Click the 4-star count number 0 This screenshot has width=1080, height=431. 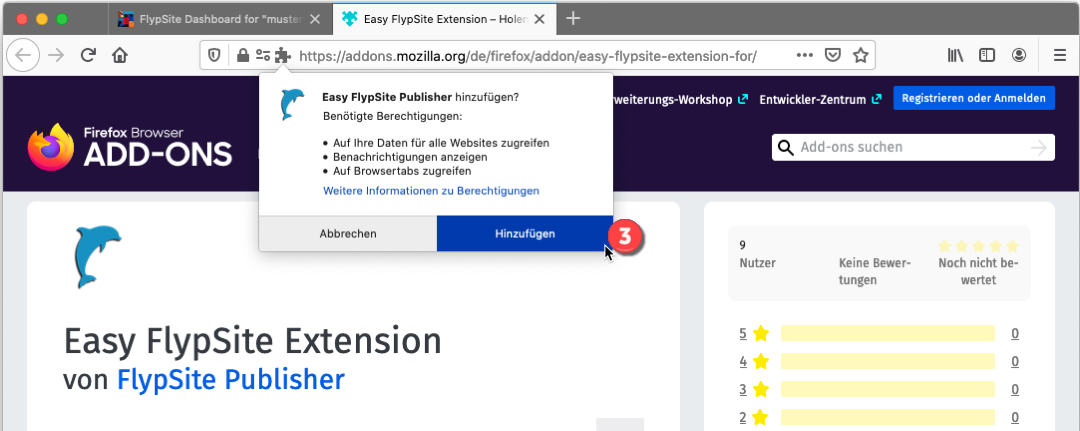[x=1015, y=361]
